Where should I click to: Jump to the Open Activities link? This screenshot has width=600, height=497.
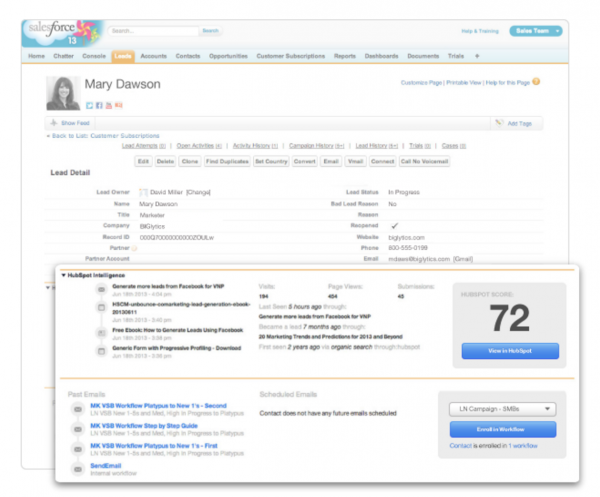[x=199, y=146]
